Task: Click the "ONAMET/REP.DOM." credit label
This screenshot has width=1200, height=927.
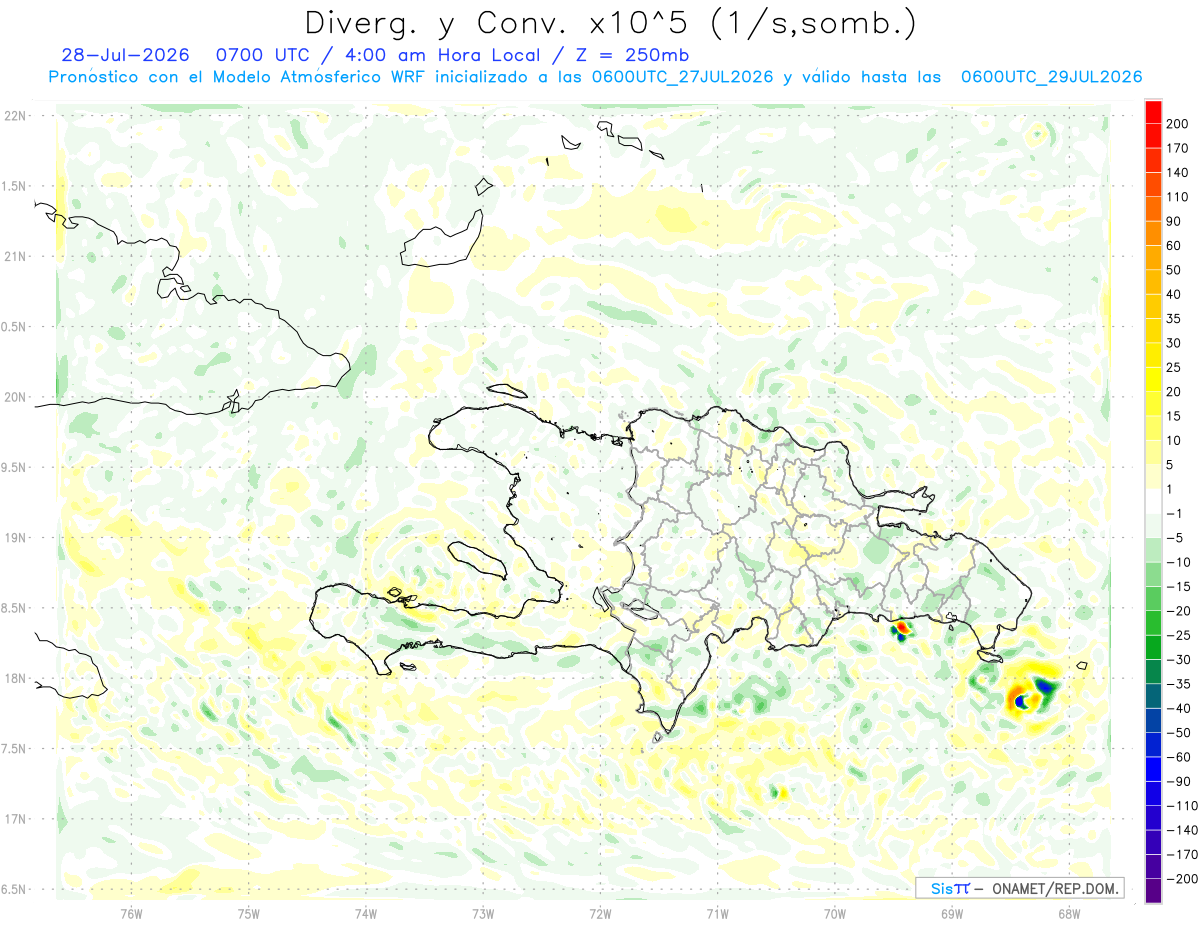Action: point(1056,888)
